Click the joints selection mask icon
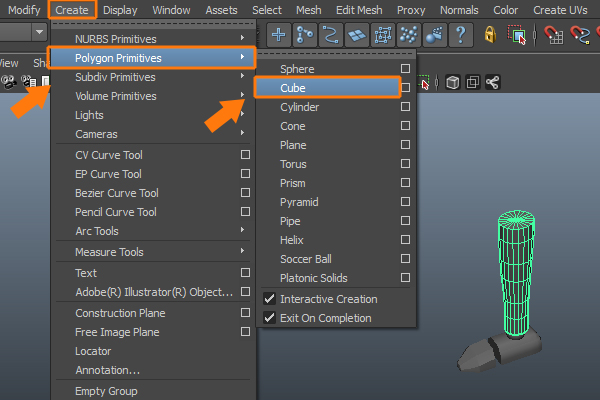Image resolution: width=600 pixels, height=400 pixels. 305,35
